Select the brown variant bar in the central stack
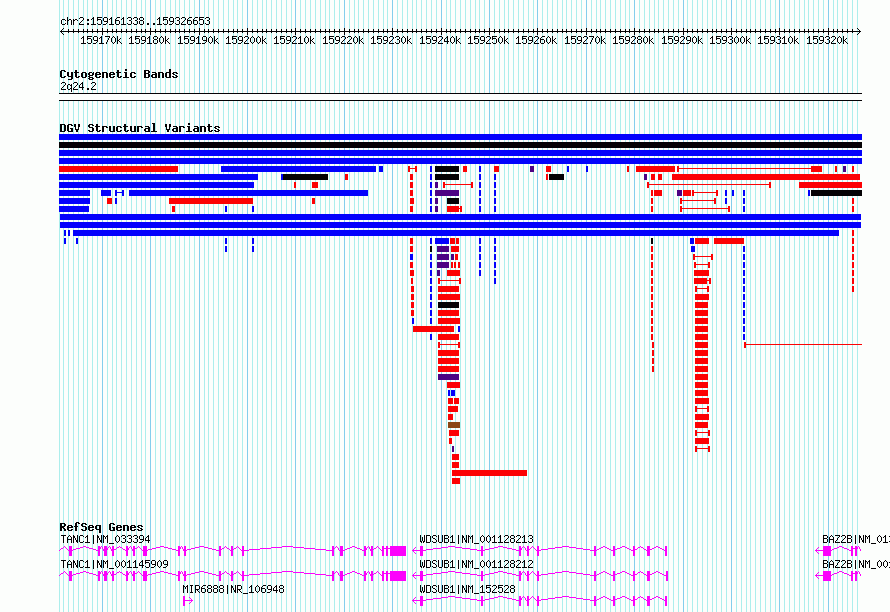The image size is (890, 612). [454, 425]
